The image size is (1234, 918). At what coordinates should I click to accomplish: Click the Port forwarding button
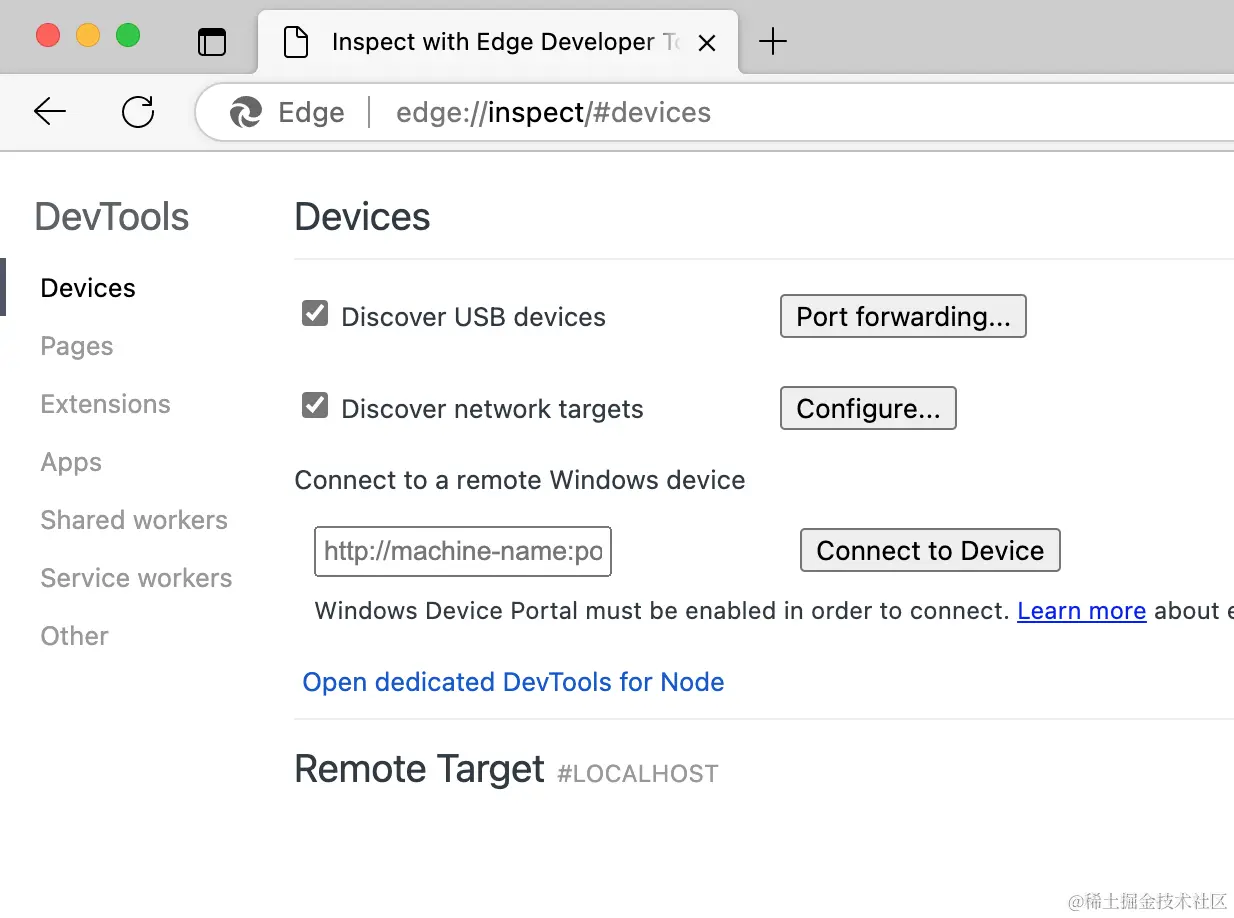(x=903, y=316)
